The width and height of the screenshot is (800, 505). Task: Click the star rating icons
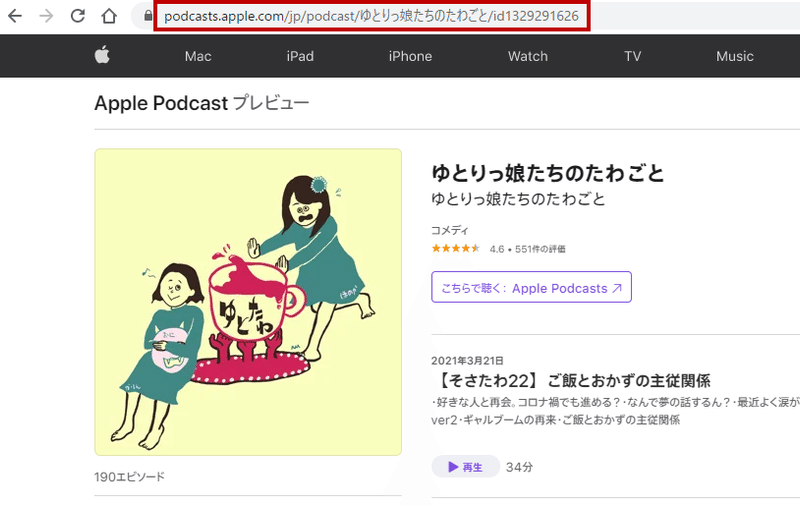pos(456,248)
